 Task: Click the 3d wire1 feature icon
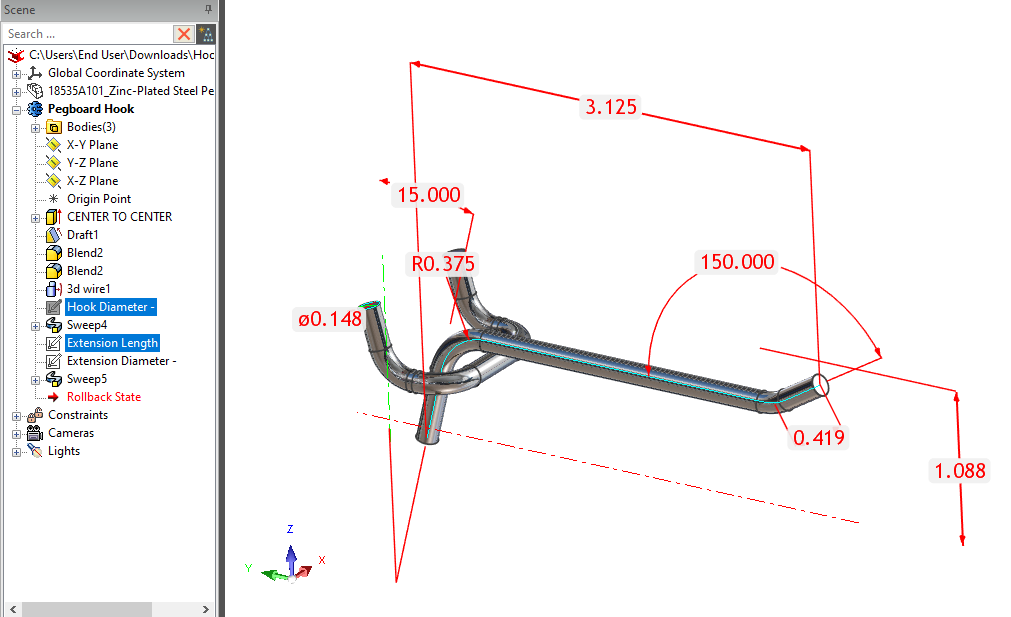pos(54,289)
